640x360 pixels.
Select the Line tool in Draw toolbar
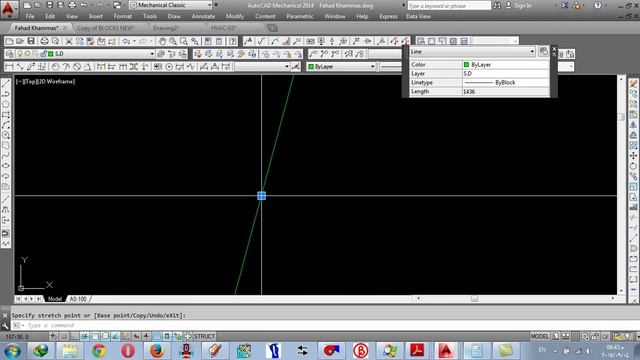(6, 84)
